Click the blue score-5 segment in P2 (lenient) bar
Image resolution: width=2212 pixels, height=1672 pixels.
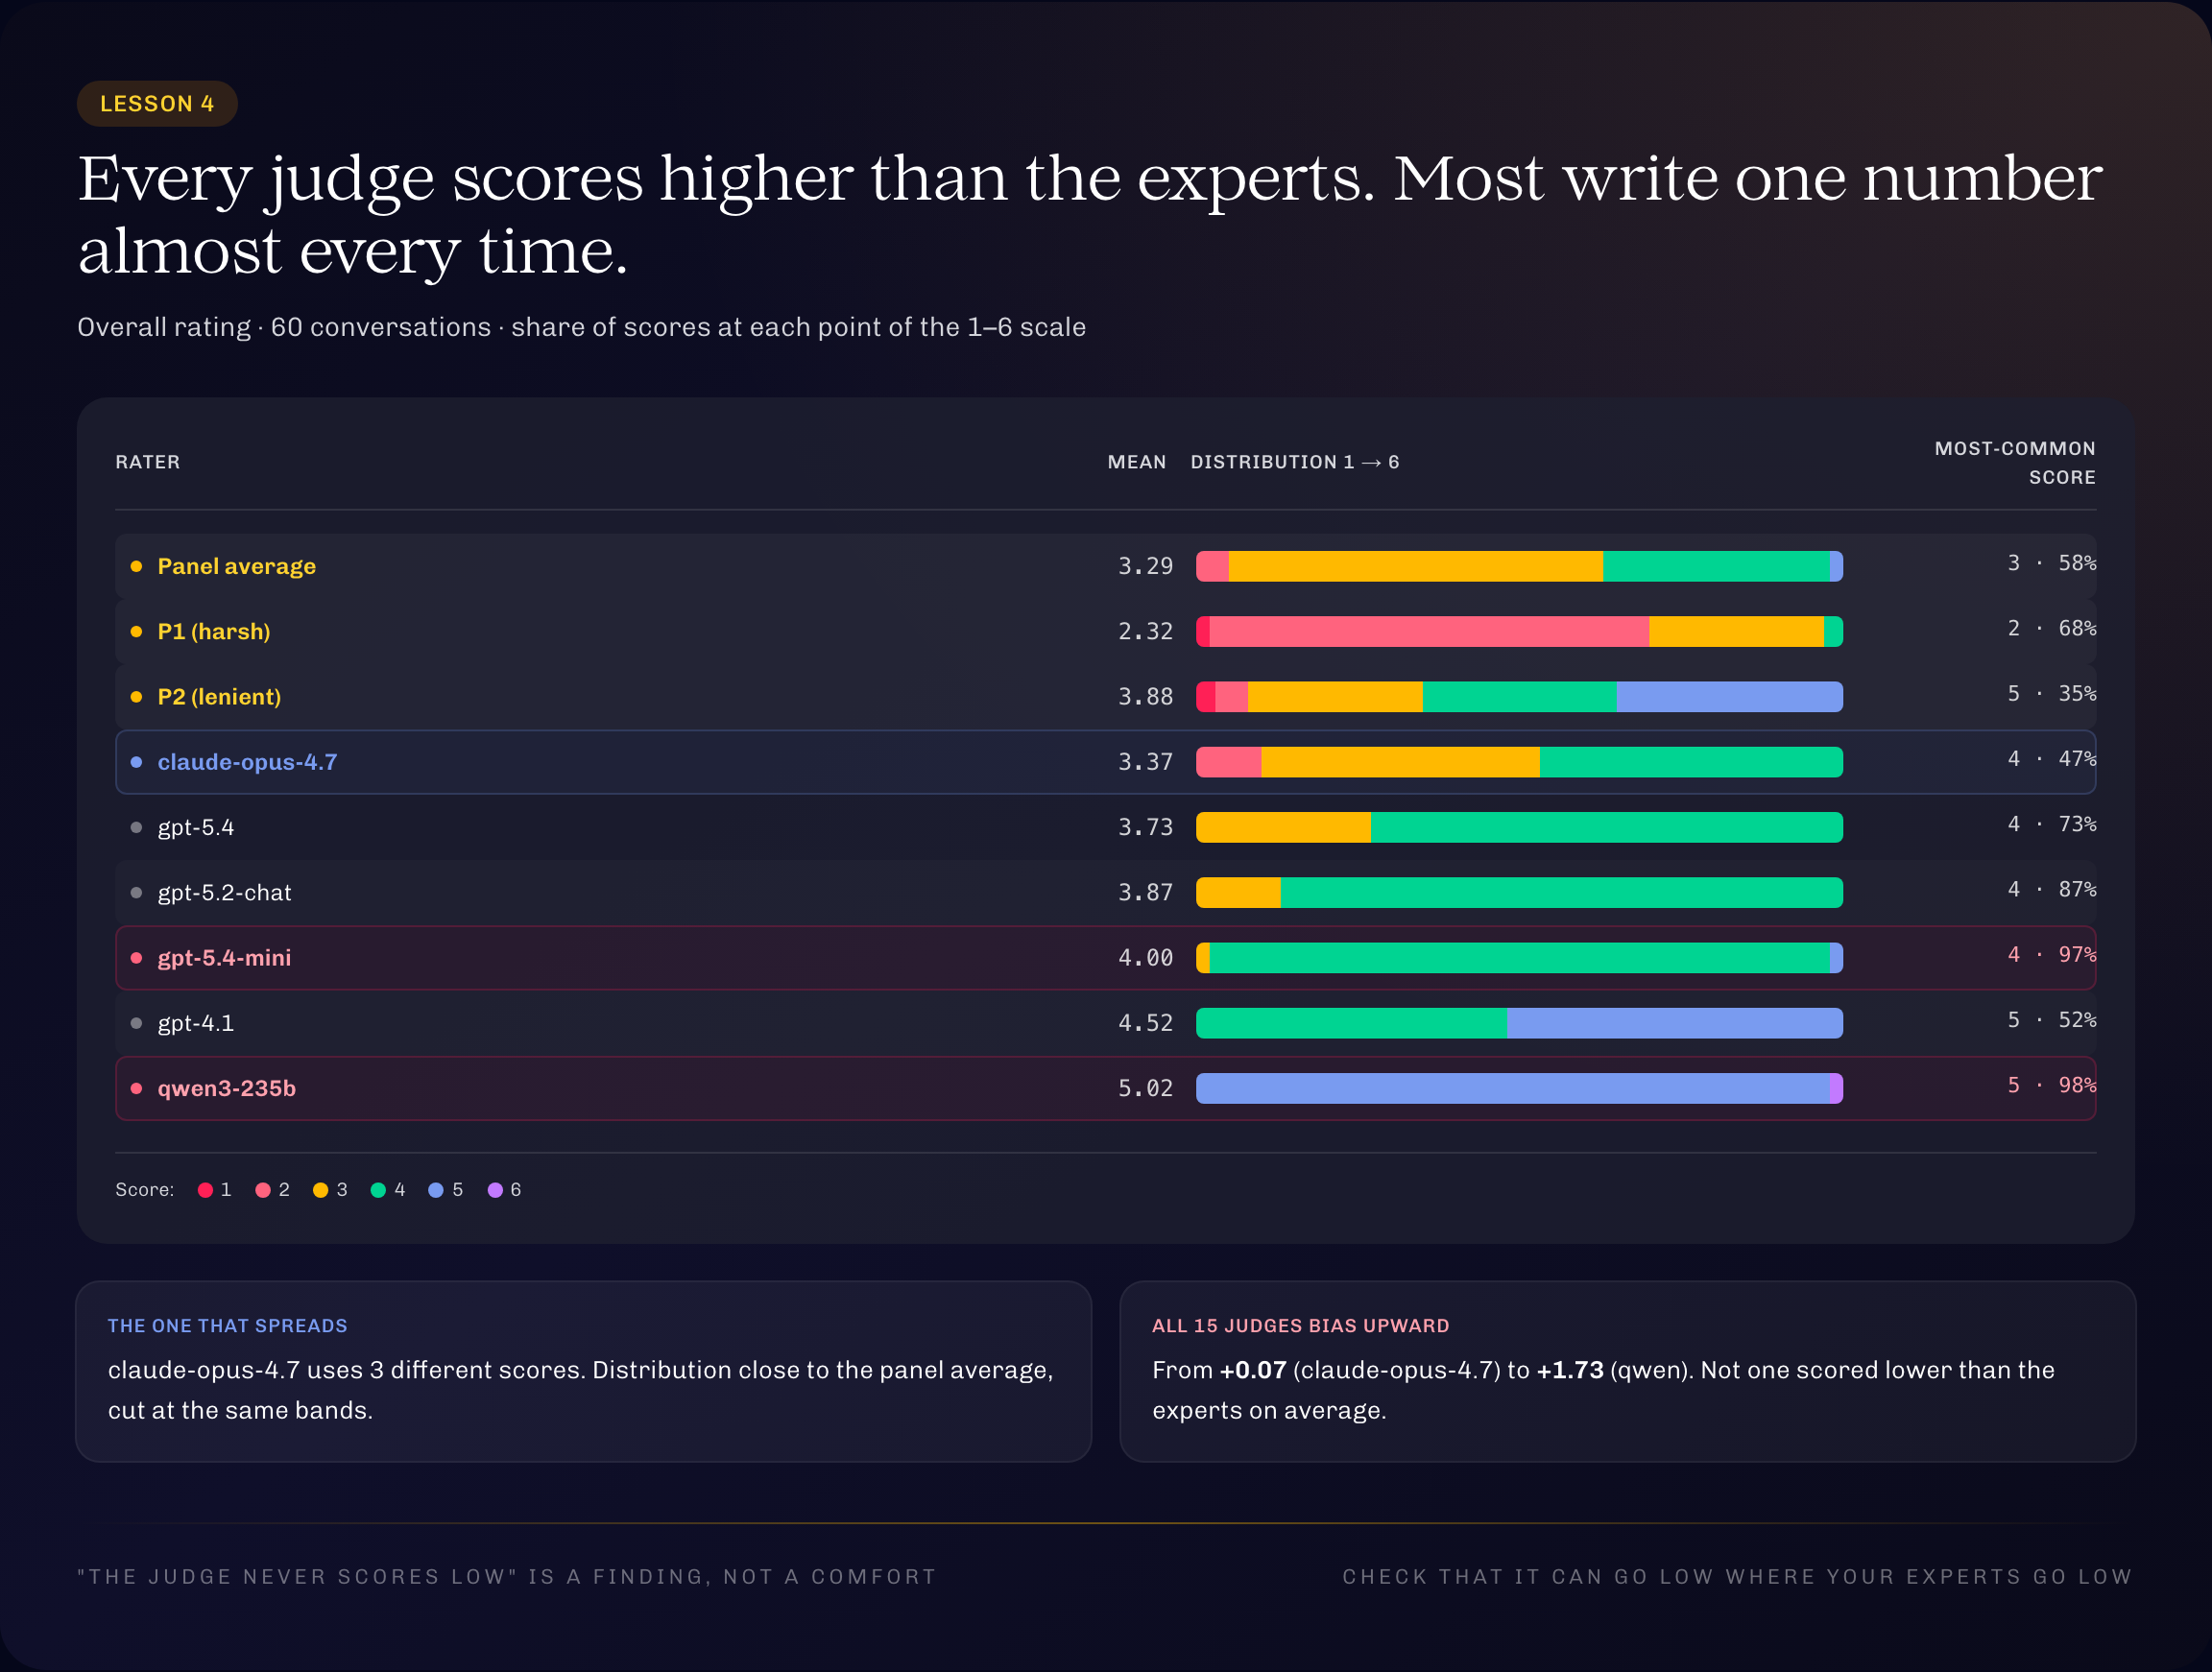coord(1729,697)
